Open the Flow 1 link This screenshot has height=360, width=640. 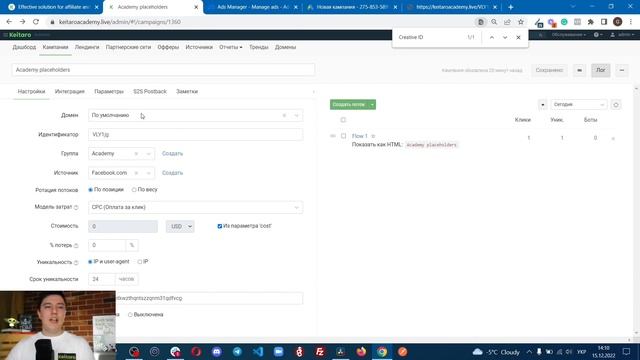click(360, 136)
